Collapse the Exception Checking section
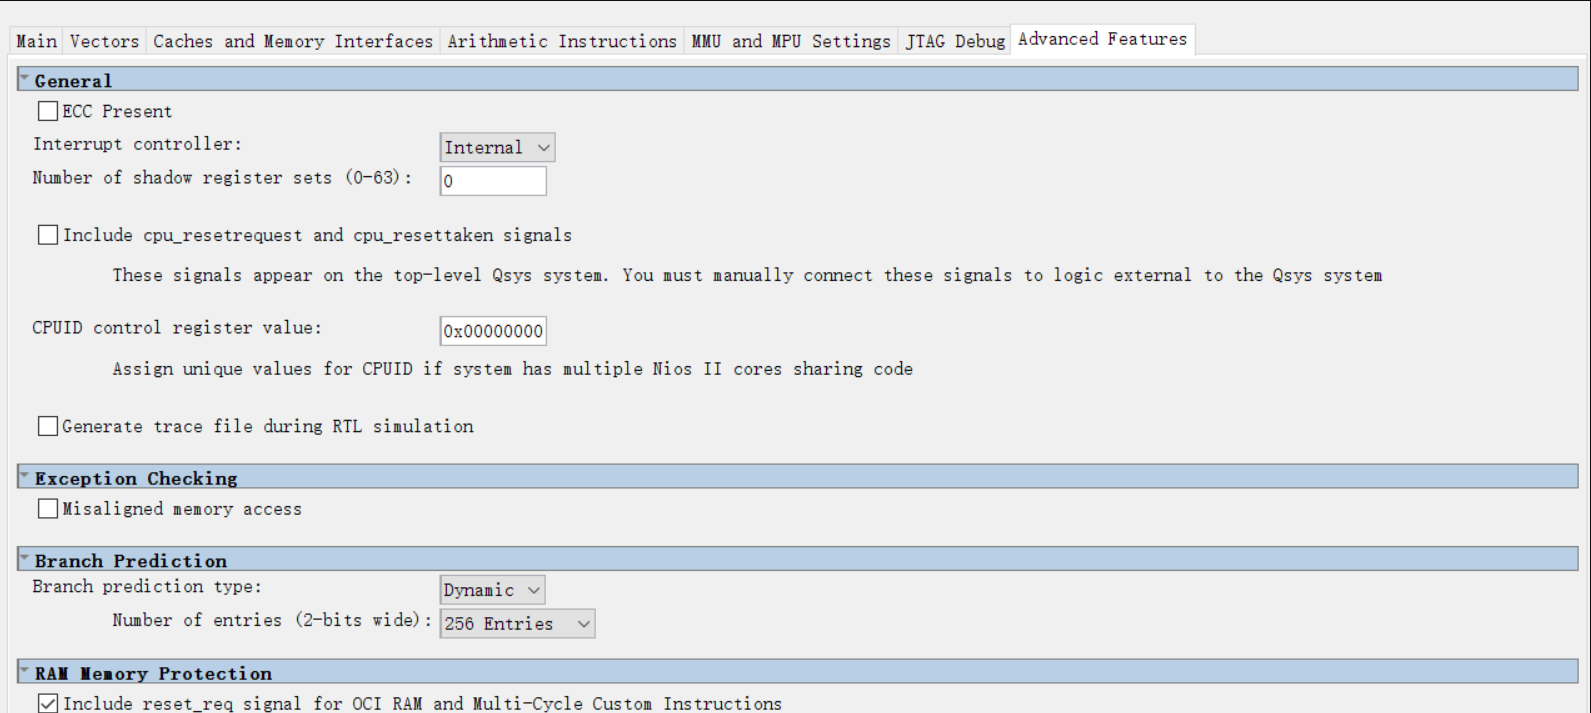Viewport: 1591px width, 713px height. click(x=24, y=477)
